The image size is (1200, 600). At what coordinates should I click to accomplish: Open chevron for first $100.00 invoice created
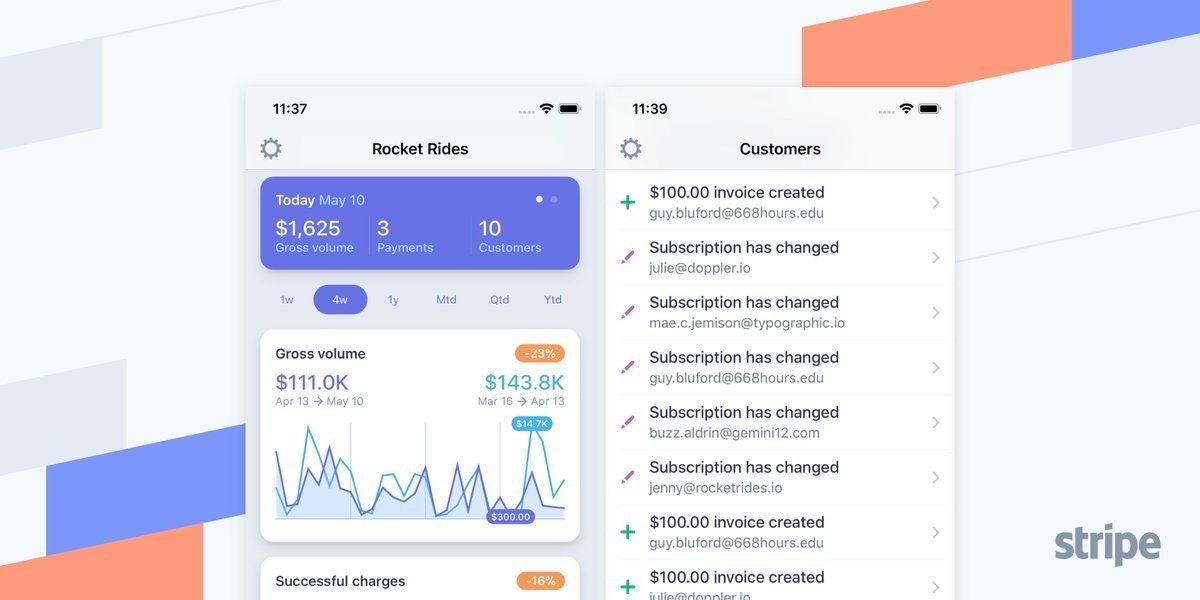coord(935,203)
